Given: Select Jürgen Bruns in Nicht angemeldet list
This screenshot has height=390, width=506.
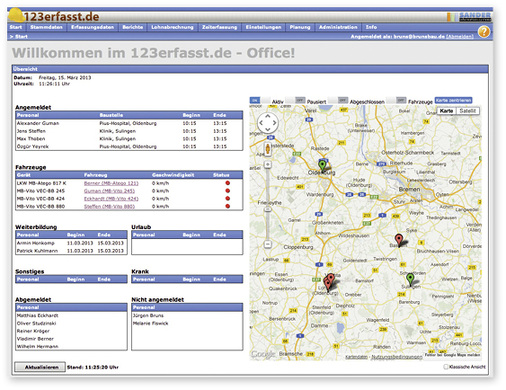Looking at the screenshot, I should (x=148, y=315).
